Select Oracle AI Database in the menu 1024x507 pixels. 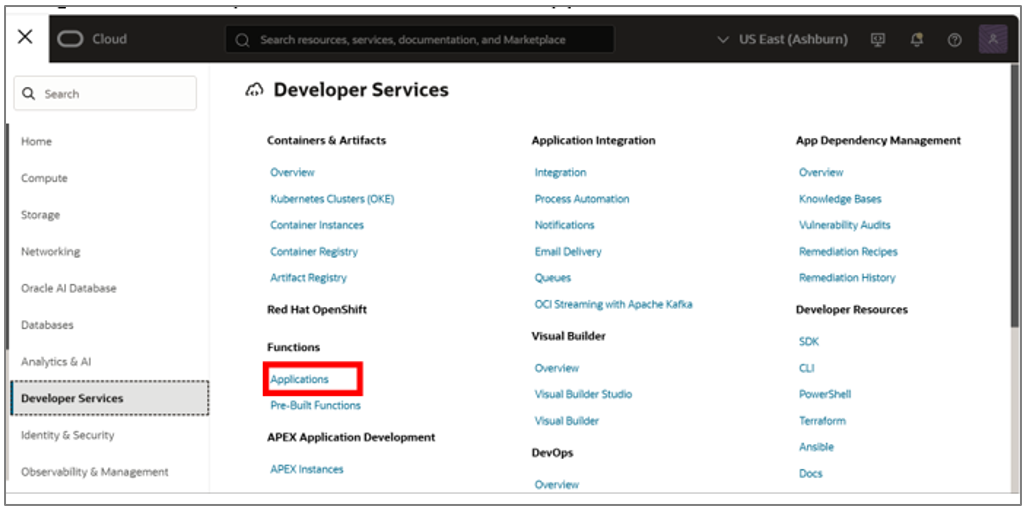pyautogui.click(x=69, y=288)
